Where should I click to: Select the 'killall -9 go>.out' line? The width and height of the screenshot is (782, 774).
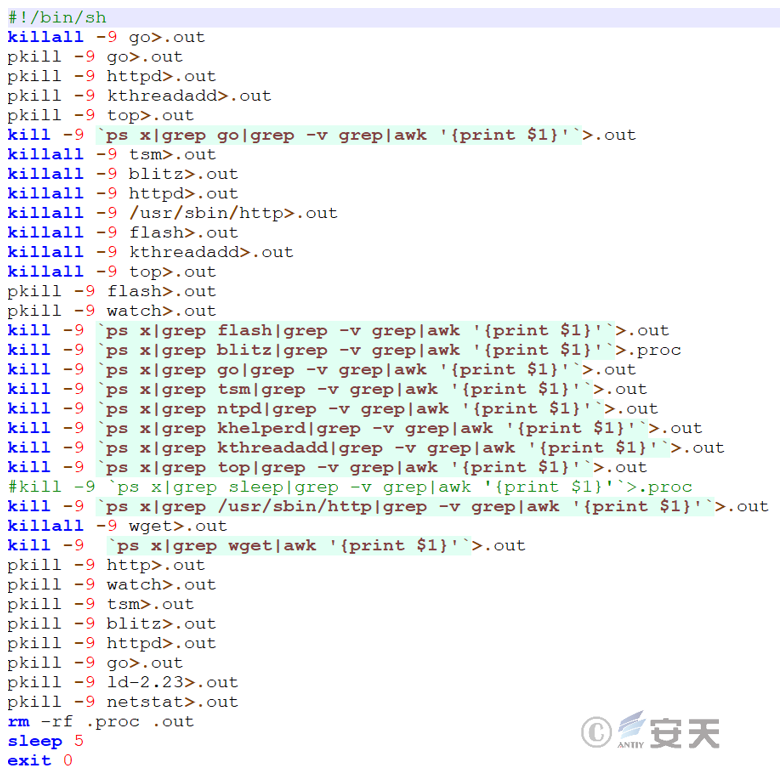pos(106,37)
